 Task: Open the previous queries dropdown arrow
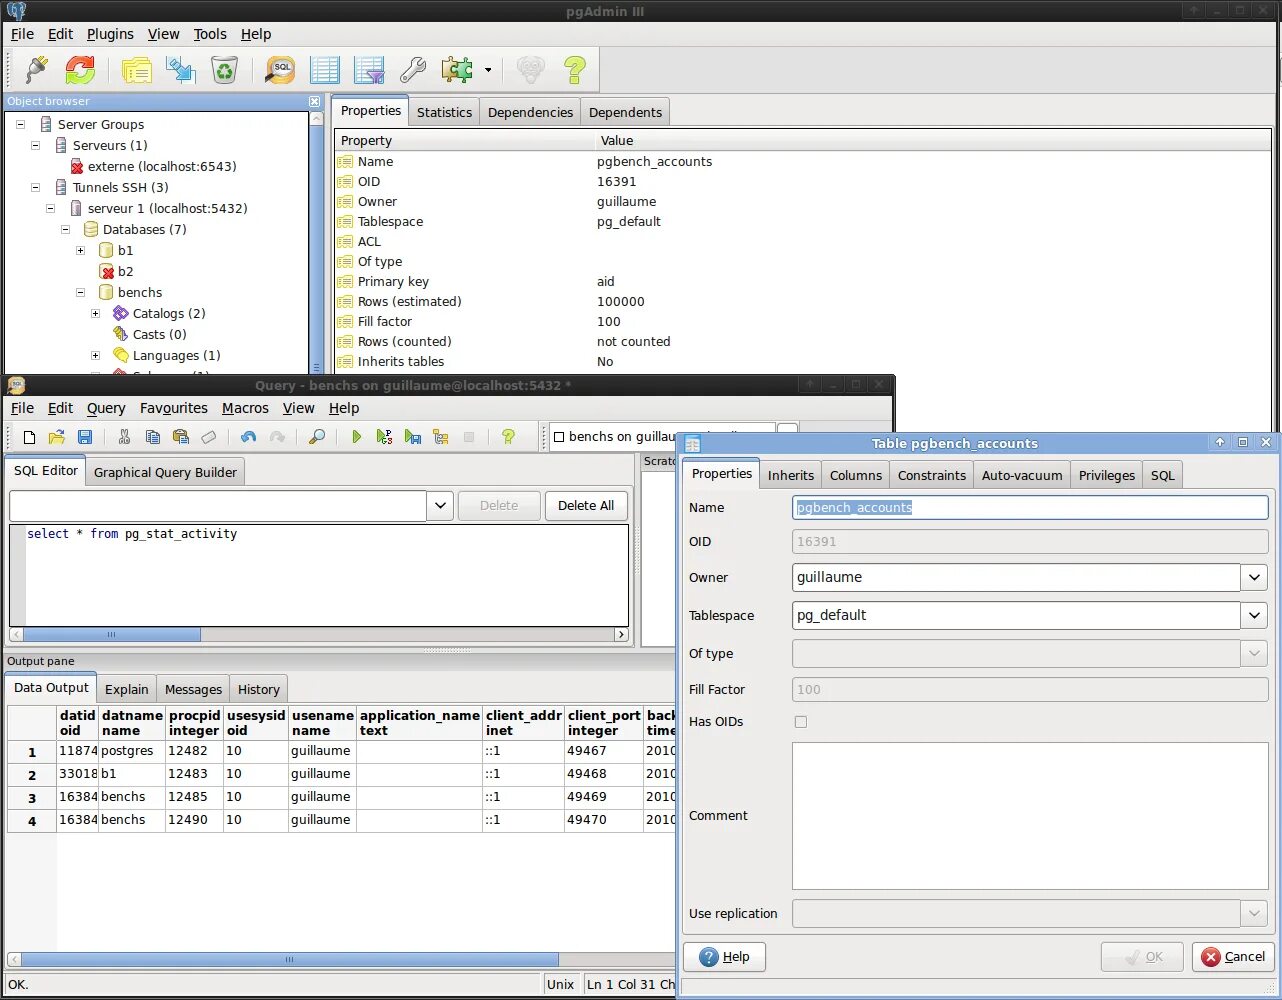point(440,506)
